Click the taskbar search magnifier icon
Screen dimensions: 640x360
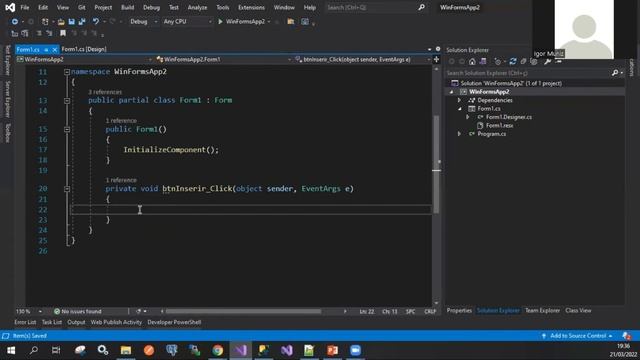pyautogui.click(x=34, y=350)
